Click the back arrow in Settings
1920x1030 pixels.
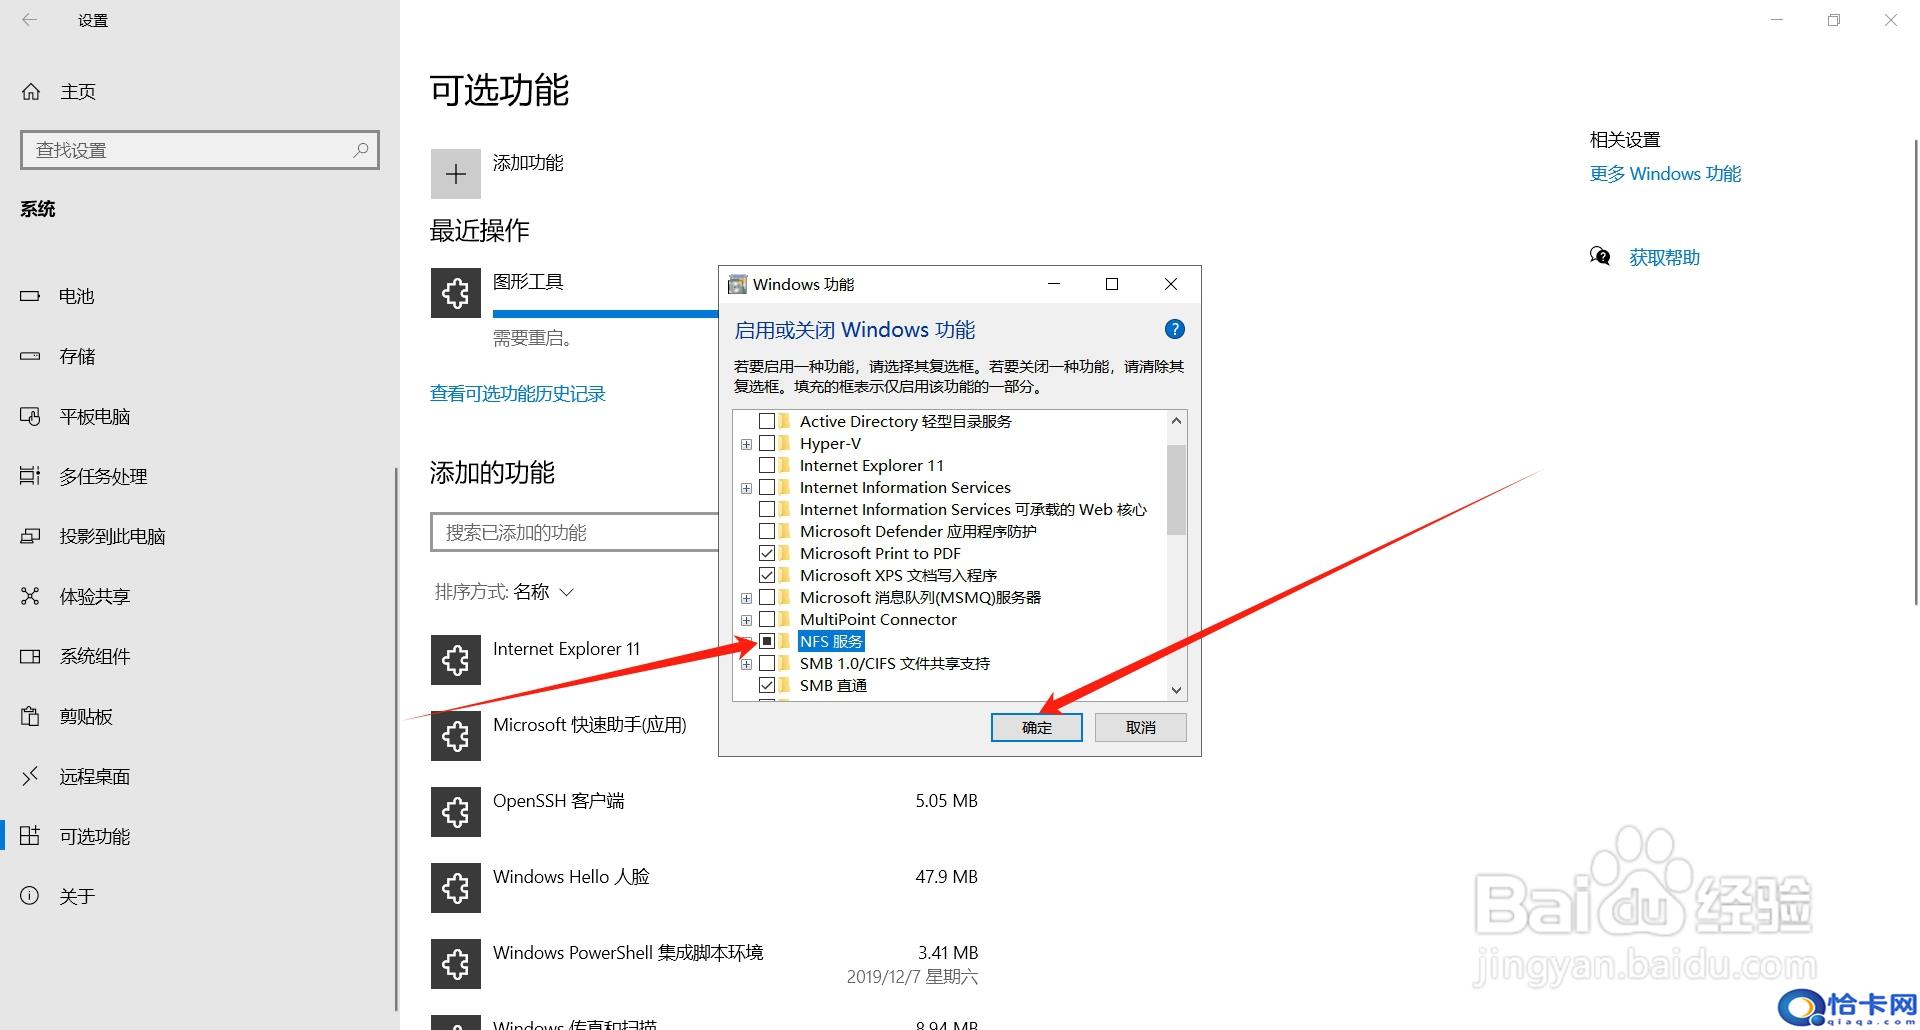pyautogui.click(x=29, y=20)
